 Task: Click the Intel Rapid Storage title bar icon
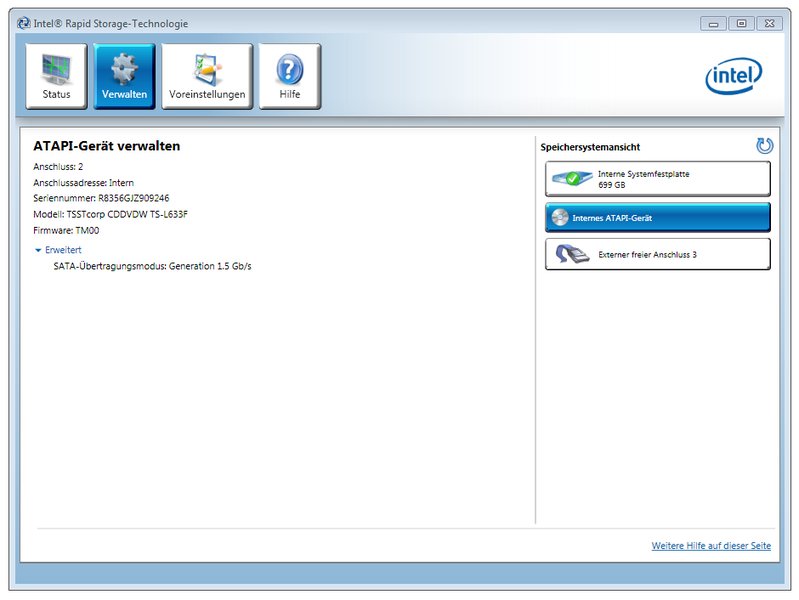pyautogui.click(x=23, y=23)
